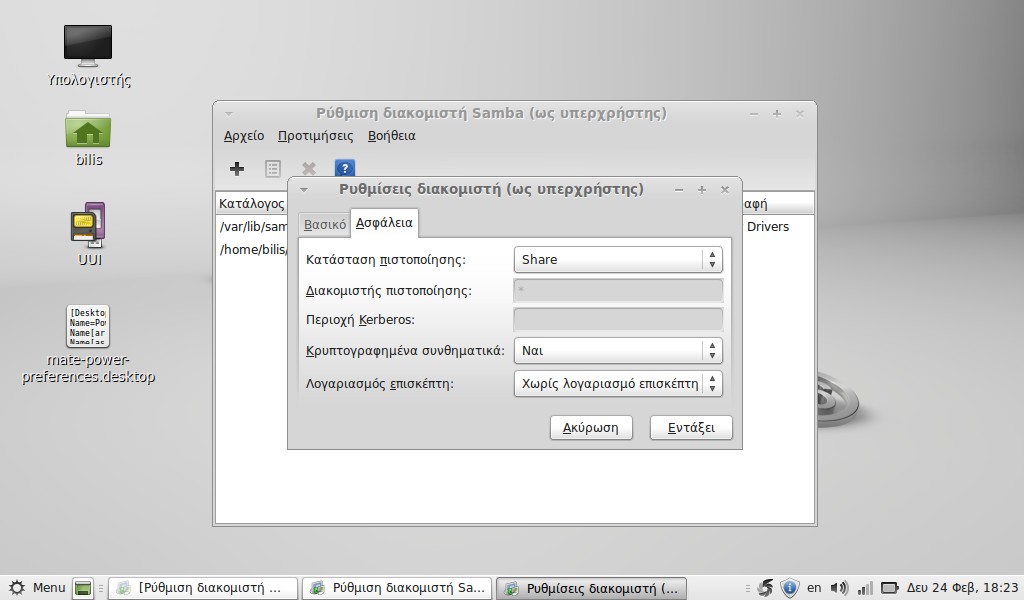The image size is (1024, 600).
Task: Switch to taskbar item Ρύθμιση διακομιστή Sa...
Action: [396, 588]
